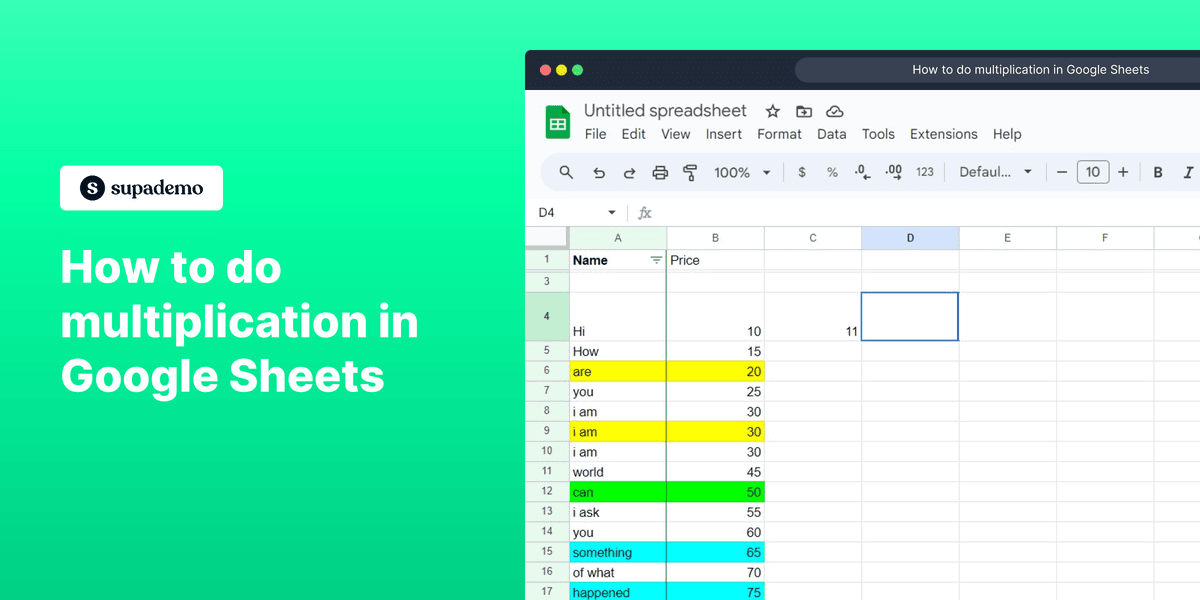Viewport: 1200px width, 600px height.
Task: Apply currency format with the dollar icon
Action: [801, 172]
